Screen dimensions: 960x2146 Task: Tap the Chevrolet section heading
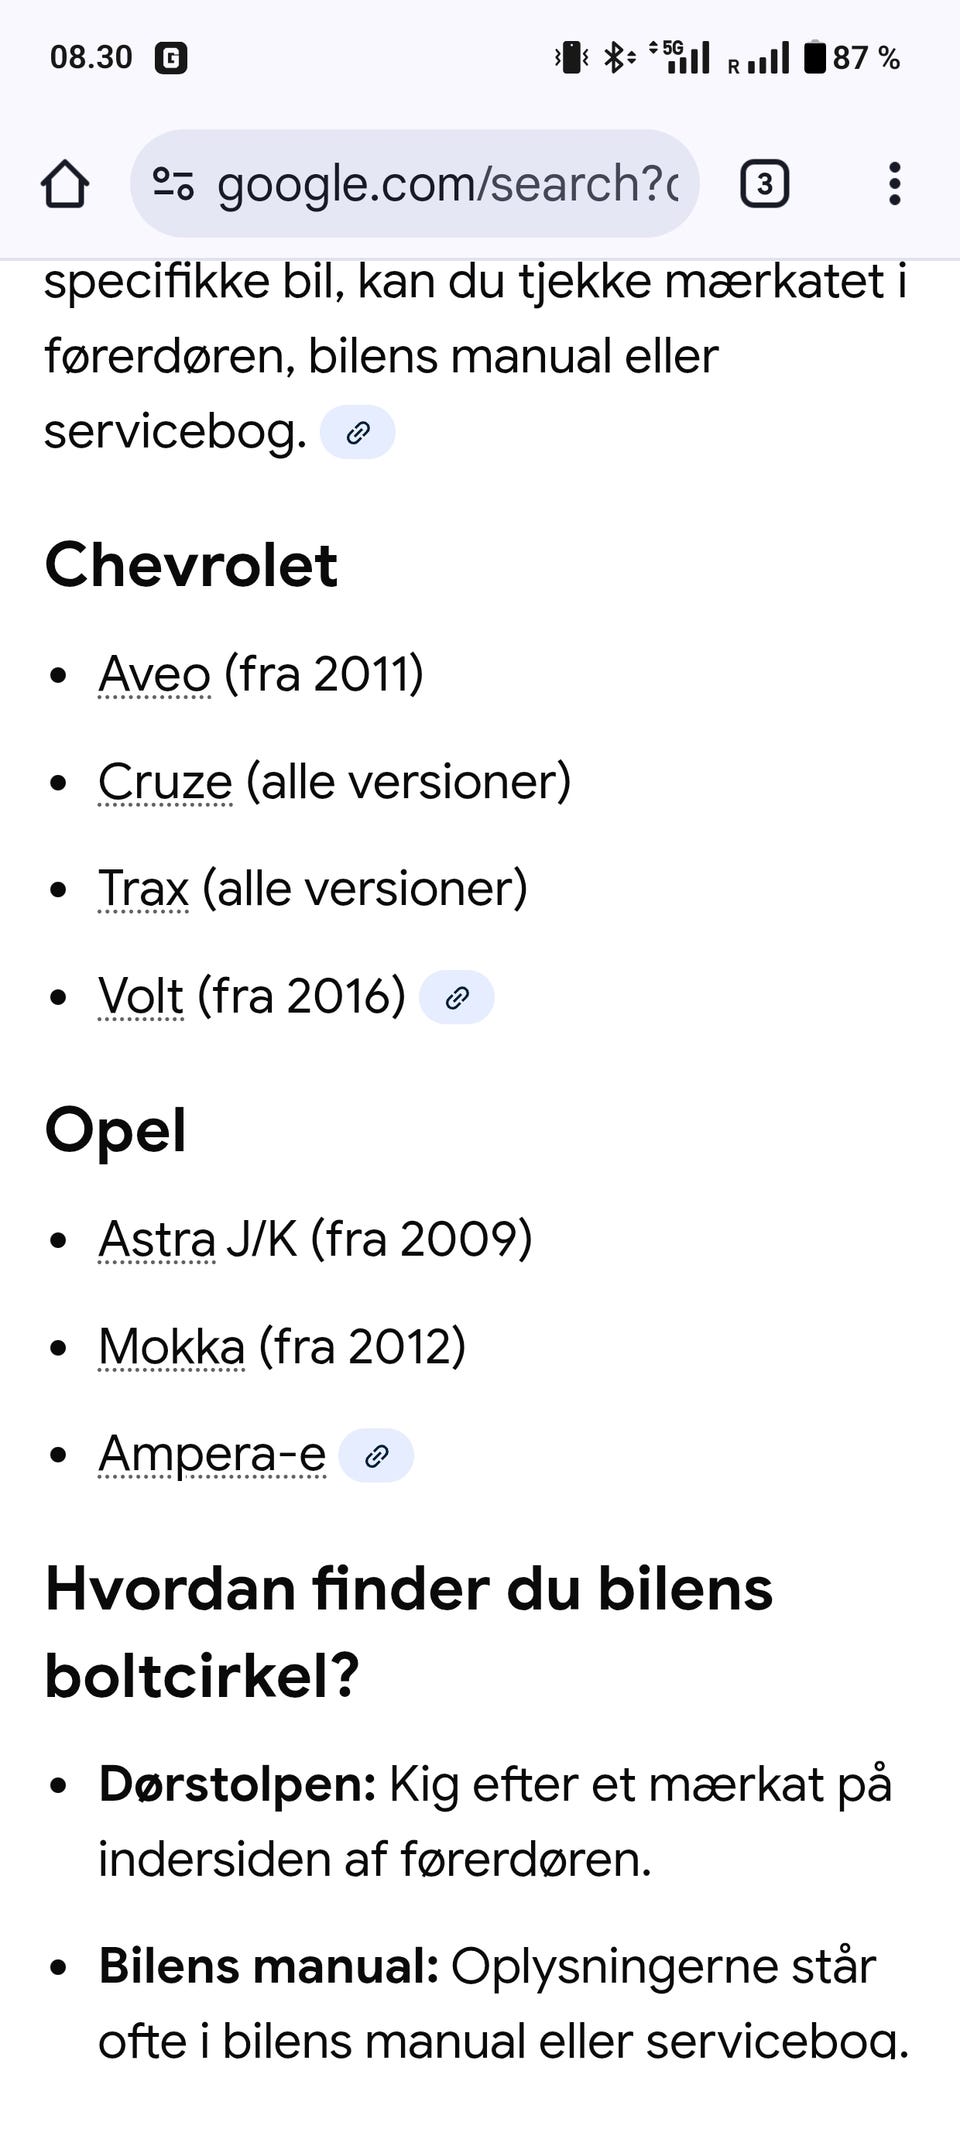pyautogui.click(x=191, y=565)
